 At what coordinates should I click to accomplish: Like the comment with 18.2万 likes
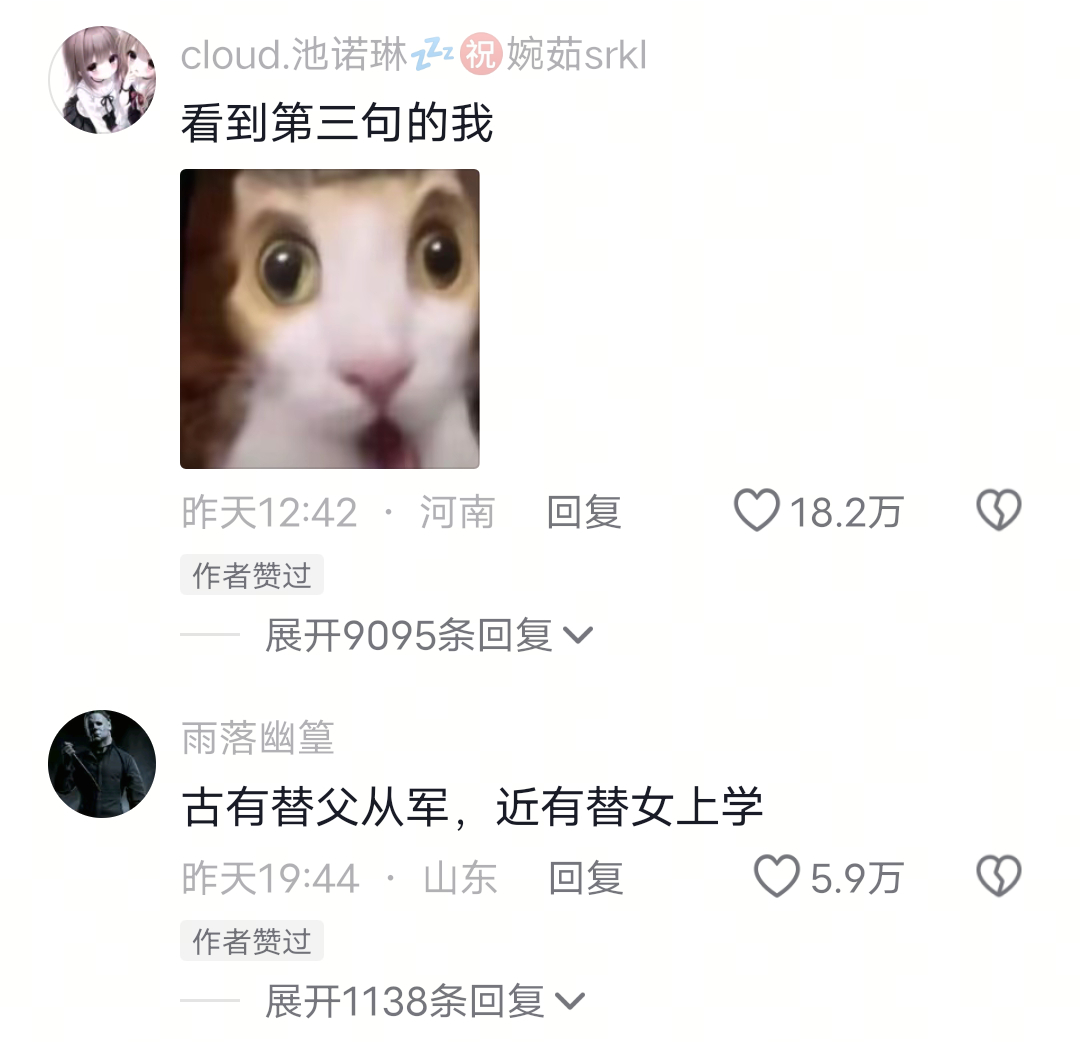point(756,510)
